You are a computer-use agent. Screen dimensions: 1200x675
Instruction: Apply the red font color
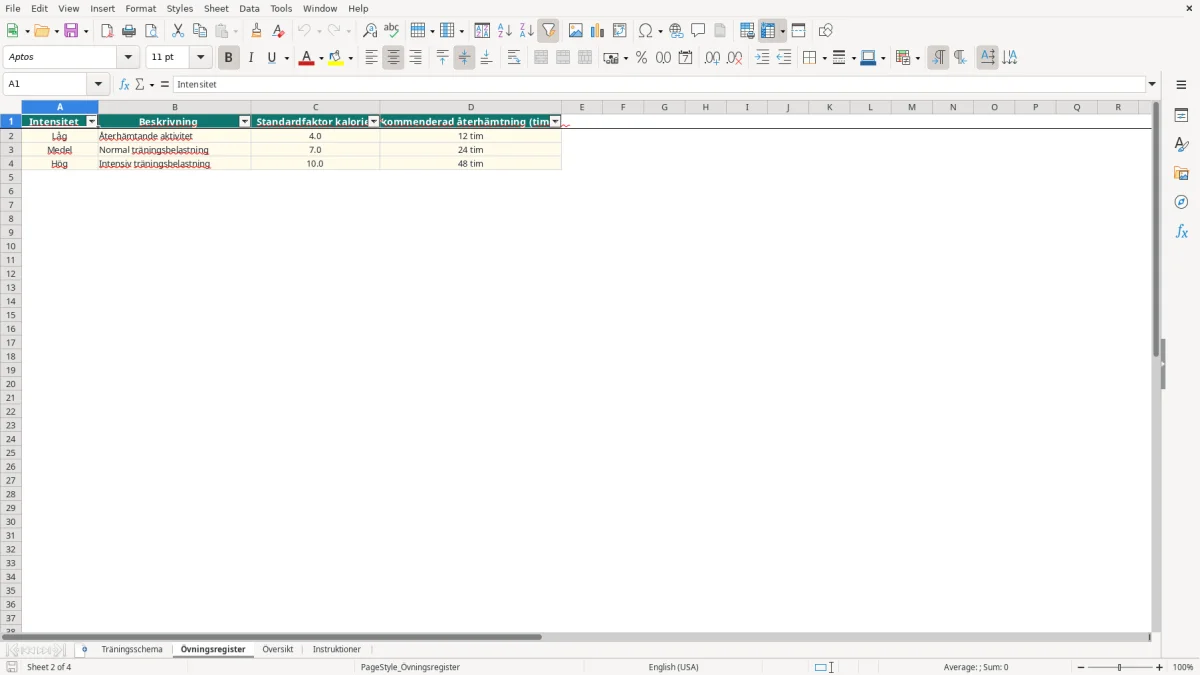(305, 58)
